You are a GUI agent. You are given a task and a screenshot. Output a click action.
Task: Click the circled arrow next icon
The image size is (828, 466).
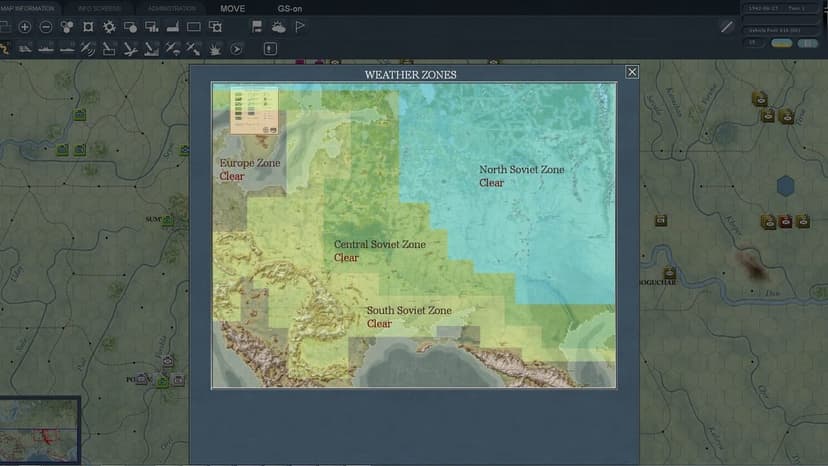[236, 50]
